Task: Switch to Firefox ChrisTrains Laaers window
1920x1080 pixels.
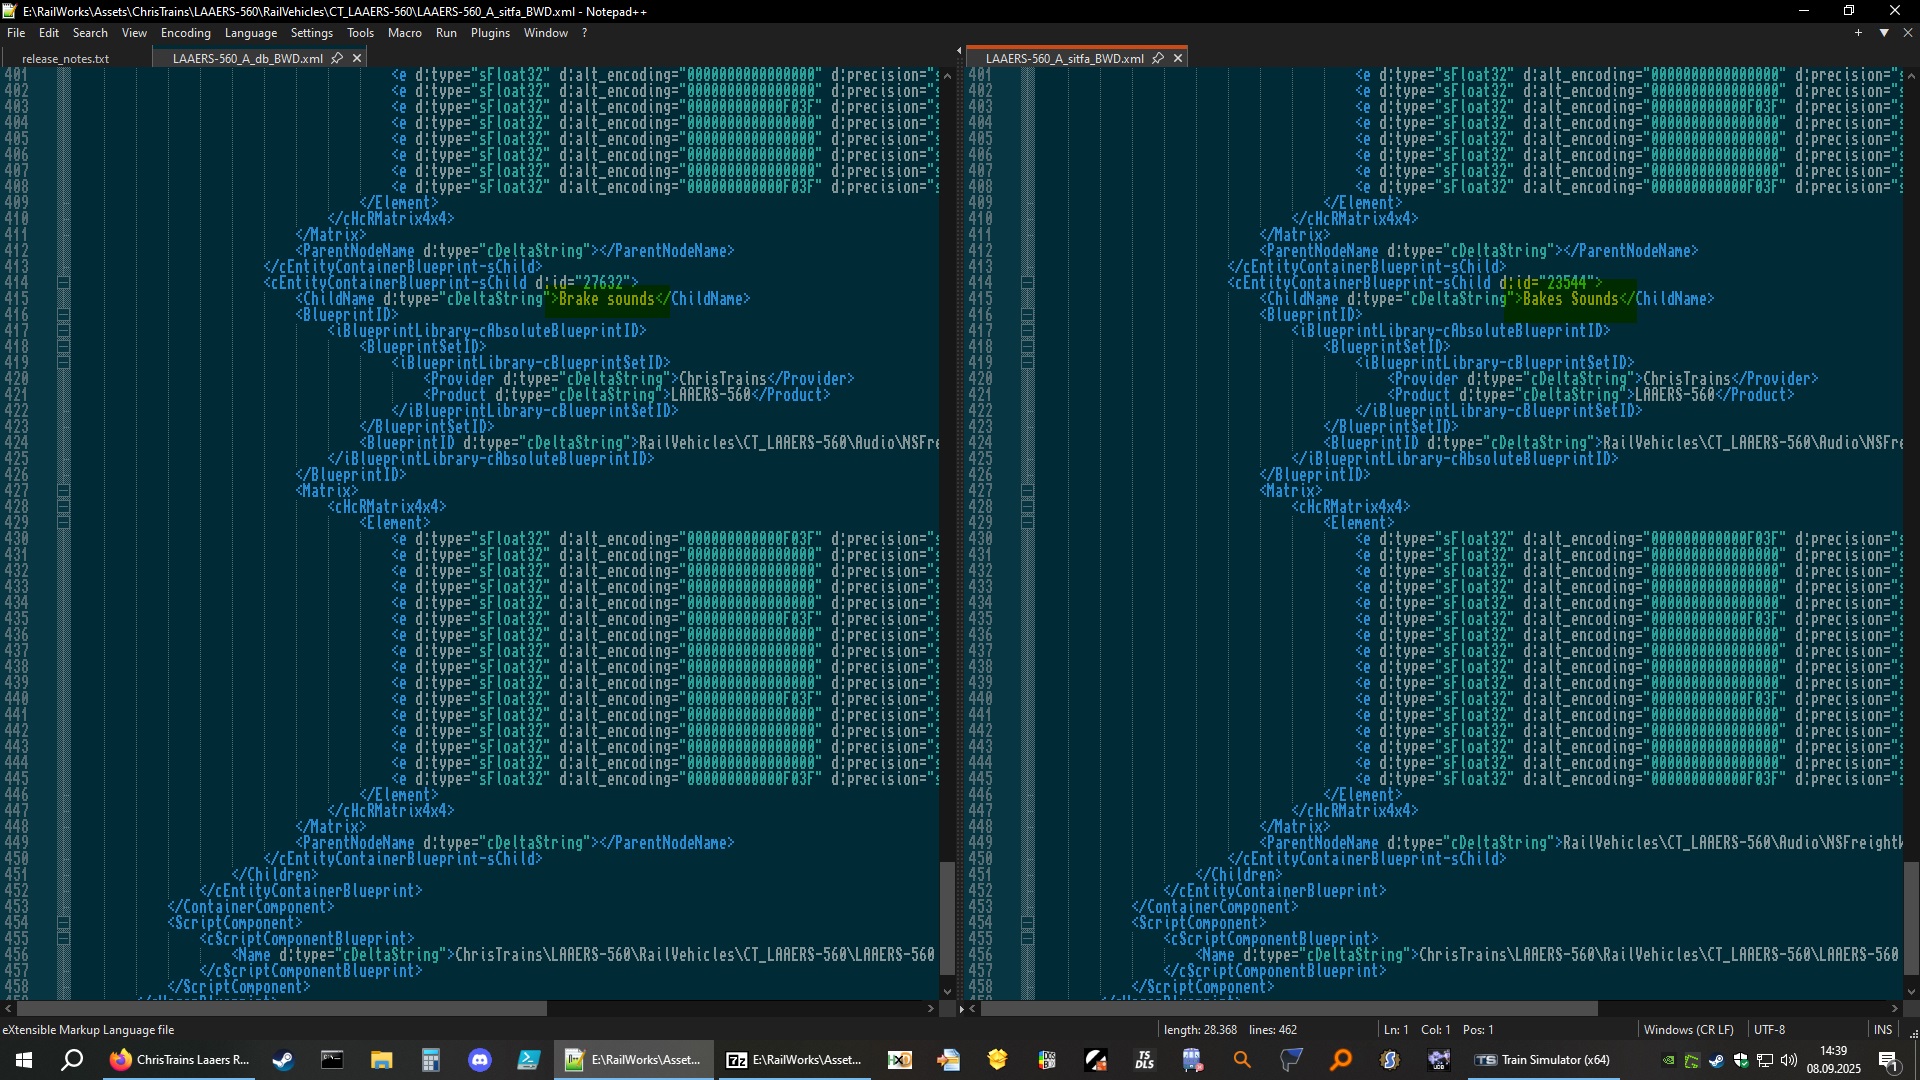Action: [x=180, y=1060]
